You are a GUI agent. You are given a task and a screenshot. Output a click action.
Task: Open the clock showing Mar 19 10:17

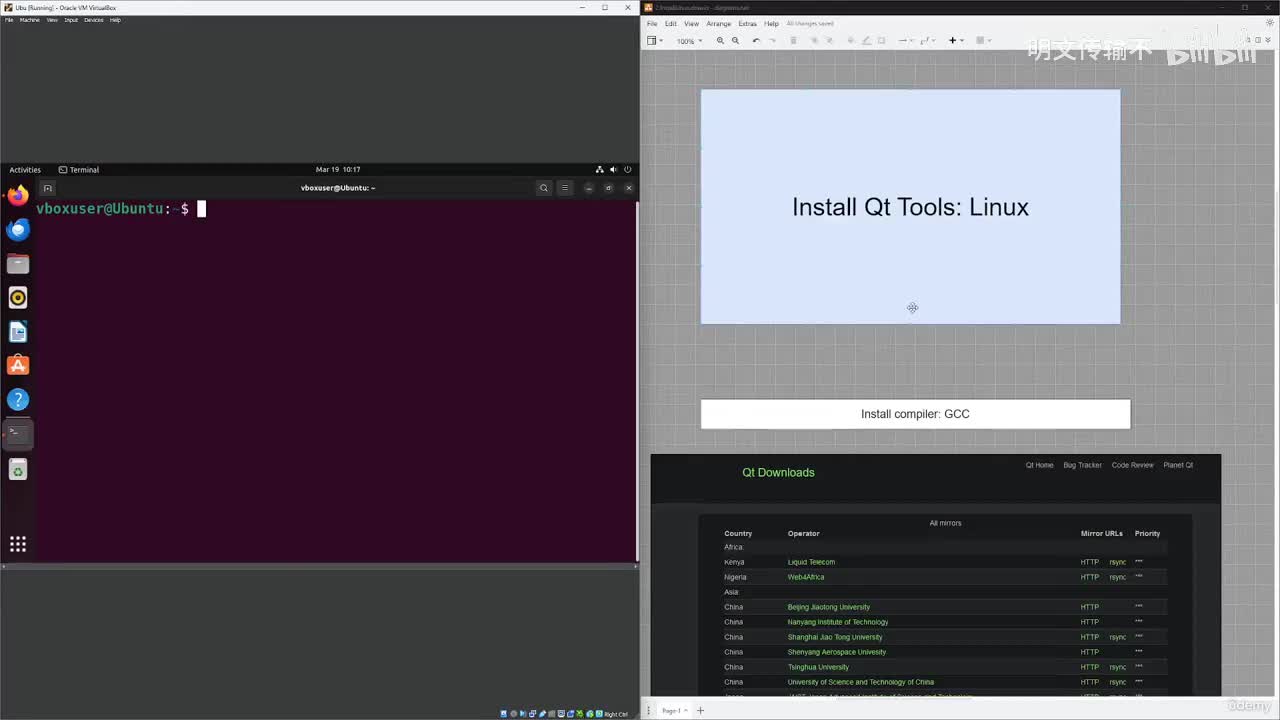point(338,170)
